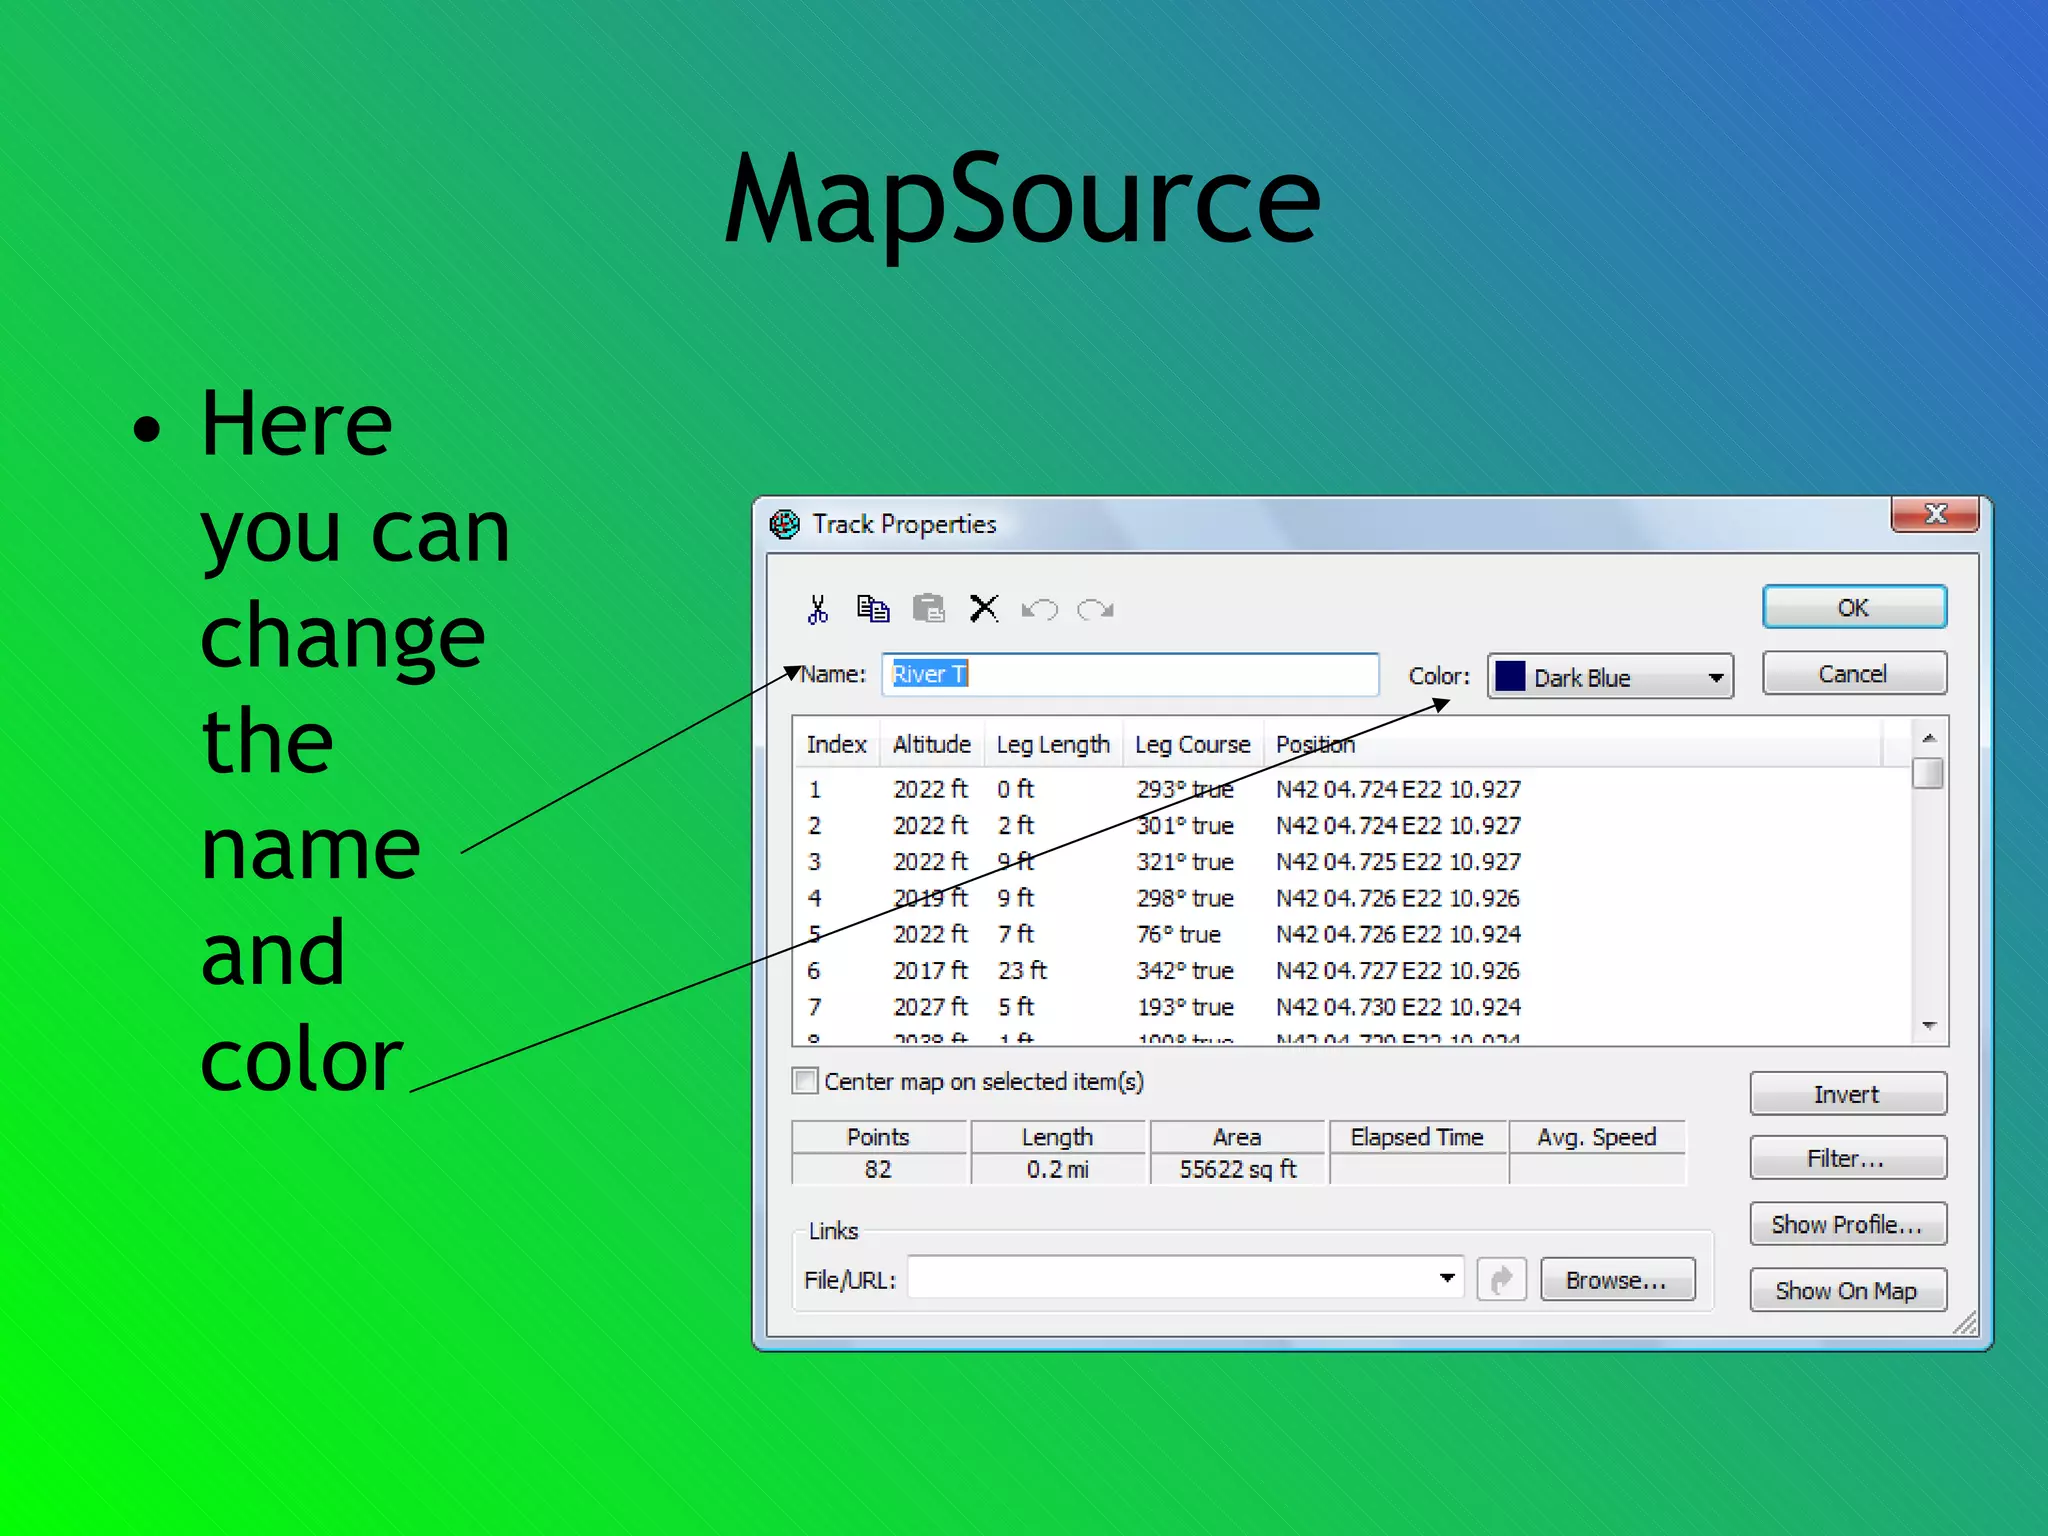Click into the Name input field
The image size is (2048, 1536).
point(1131,674)
